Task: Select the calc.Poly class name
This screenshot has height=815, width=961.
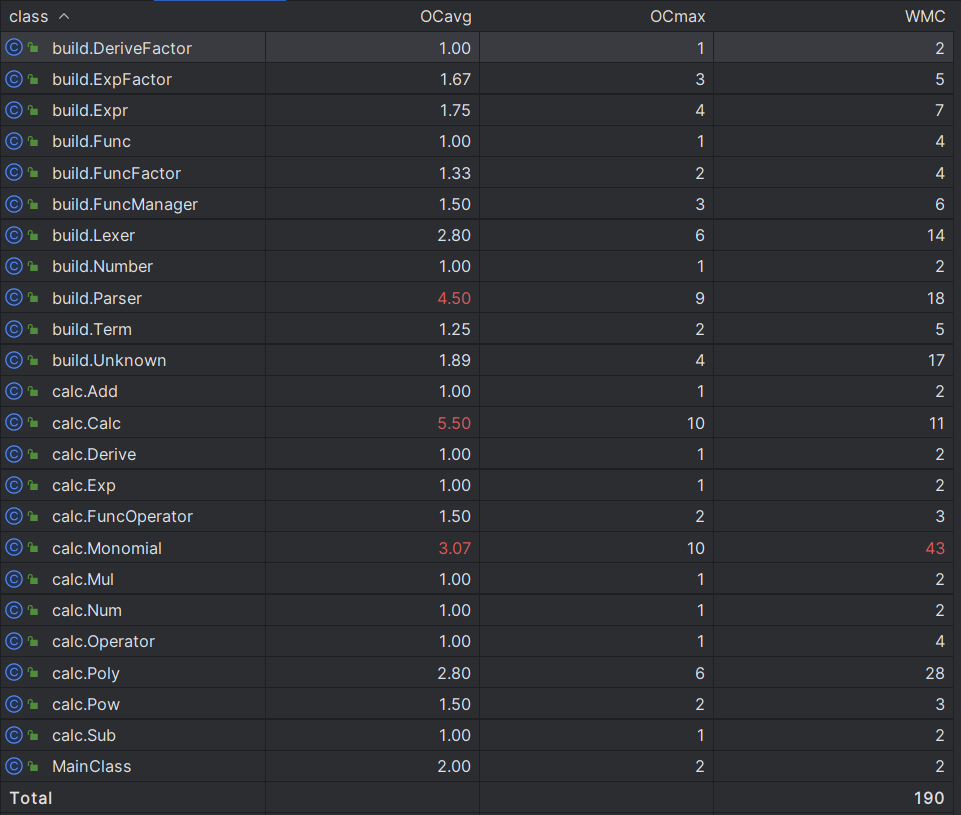Action: click(x=86, y=673)
